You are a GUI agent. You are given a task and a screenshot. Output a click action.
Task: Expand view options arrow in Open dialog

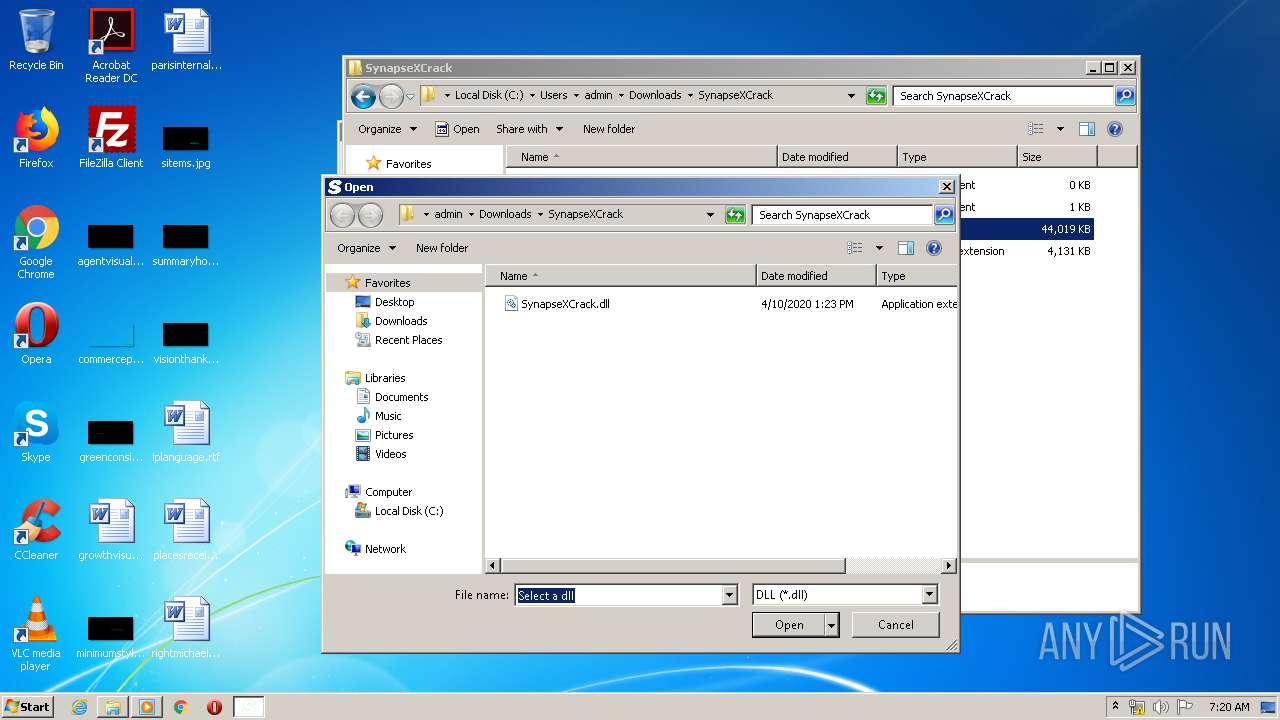tap(879, 248)
